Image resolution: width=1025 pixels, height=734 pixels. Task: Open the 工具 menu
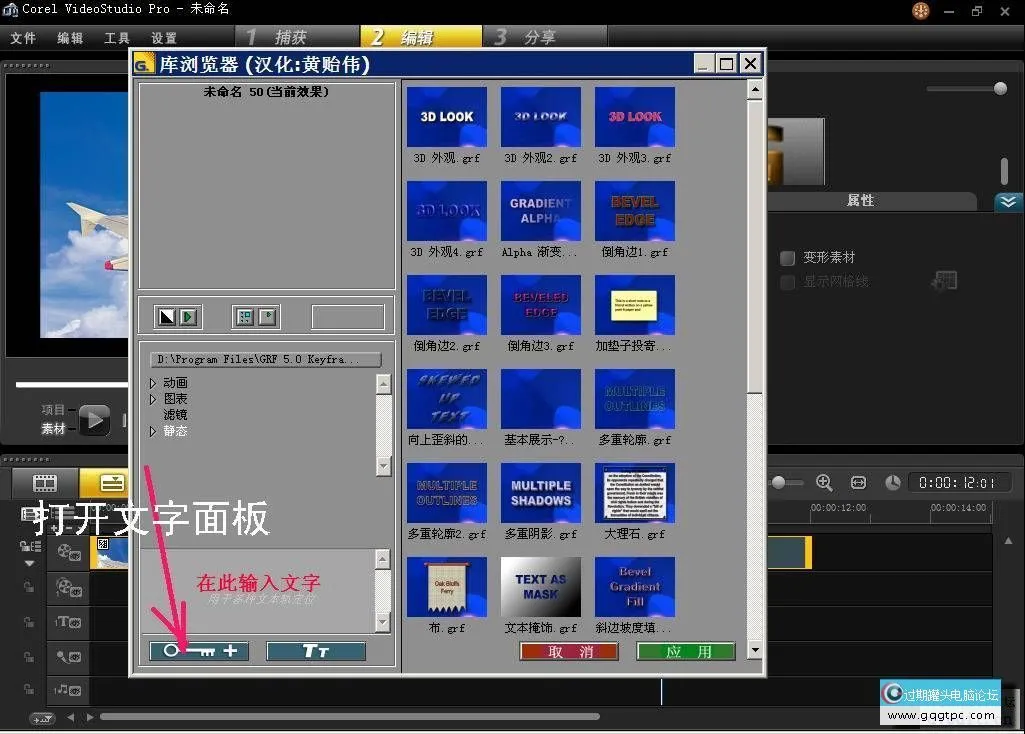[x=115, y=37]
